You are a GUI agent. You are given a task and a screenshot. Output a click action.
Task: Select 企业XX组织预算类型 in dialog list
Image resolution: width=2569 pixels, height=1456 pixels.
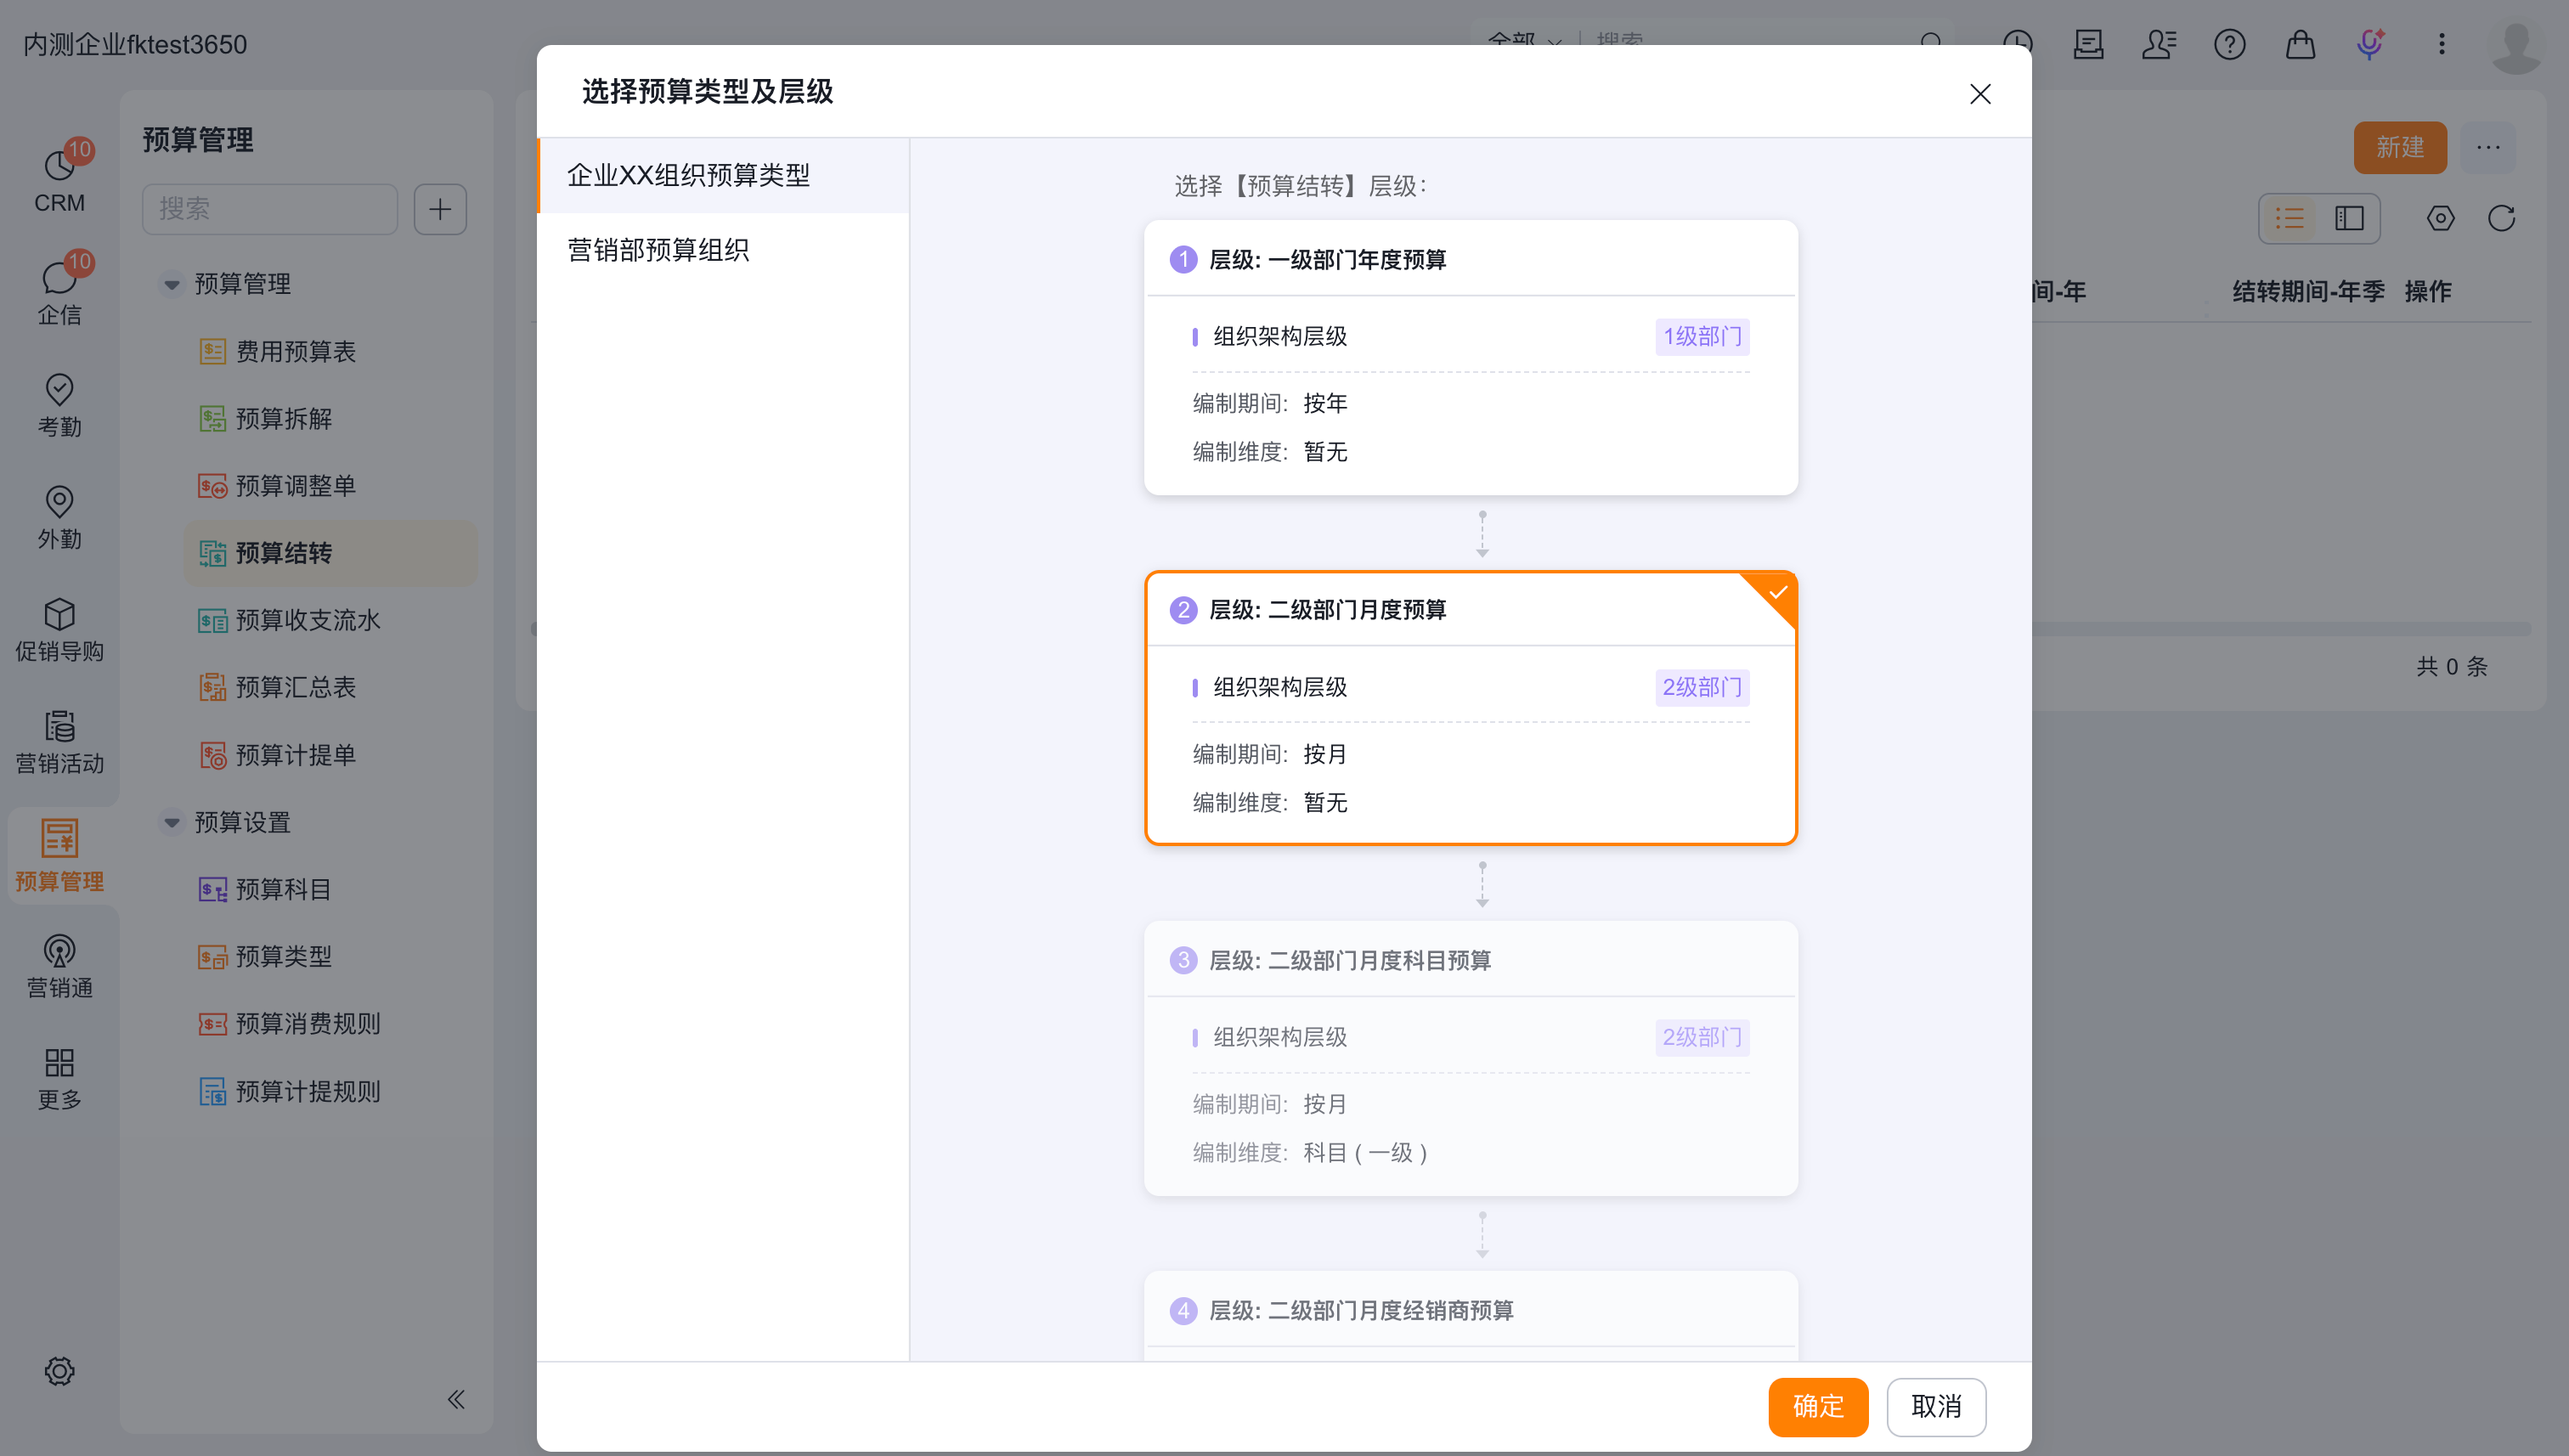pyautogui.click(x=724, y=175)
